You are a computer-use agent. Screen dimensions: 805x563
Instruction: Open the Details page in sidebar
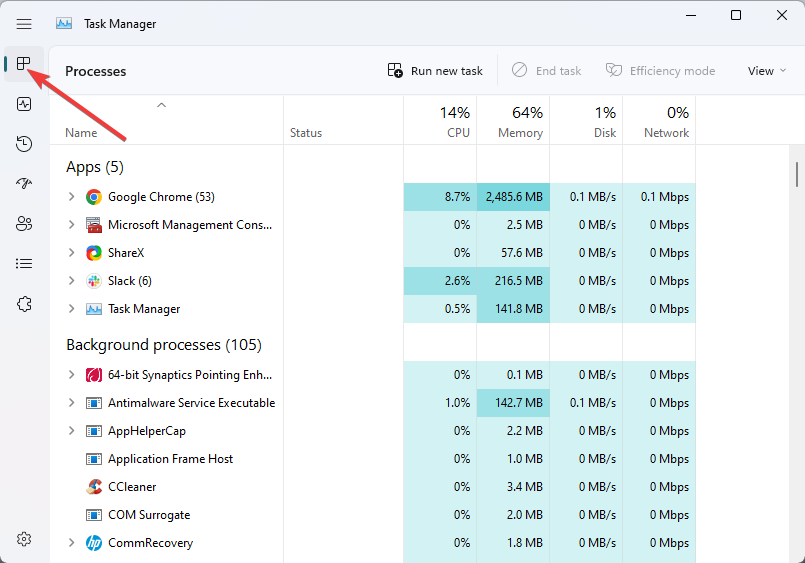(24, 264)
